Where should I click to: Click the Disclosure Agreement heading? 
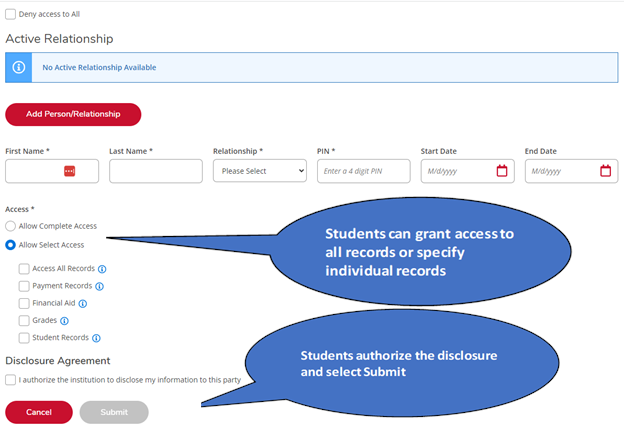pyautogui.click(x=58, y=361)
